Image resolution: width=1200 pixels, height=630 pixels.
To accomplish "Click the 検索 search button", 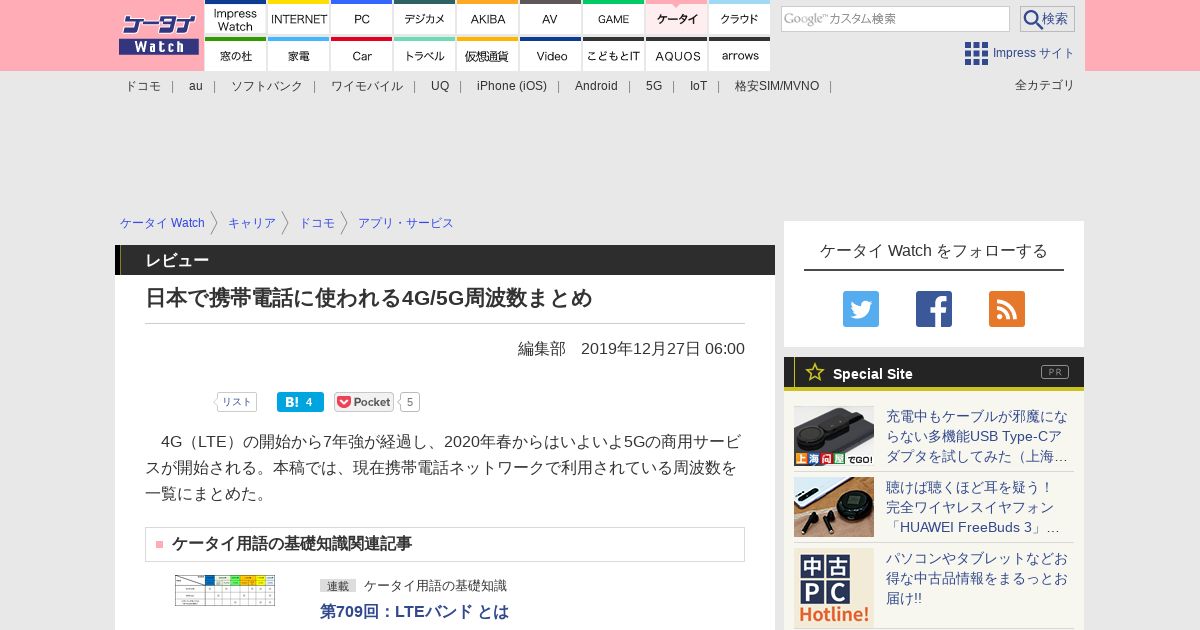I will (1047, 19).
